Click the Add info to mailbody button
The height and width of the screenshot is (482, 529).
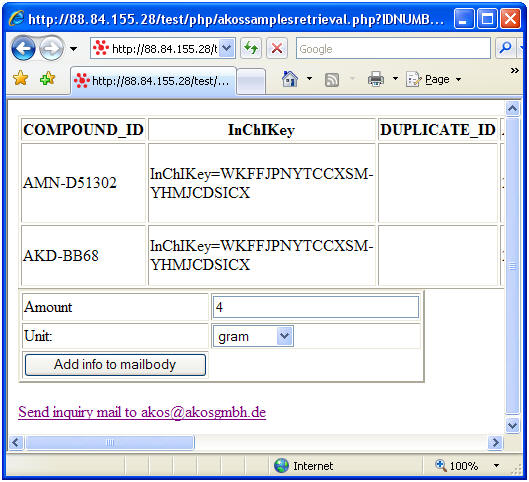(115, 365)
